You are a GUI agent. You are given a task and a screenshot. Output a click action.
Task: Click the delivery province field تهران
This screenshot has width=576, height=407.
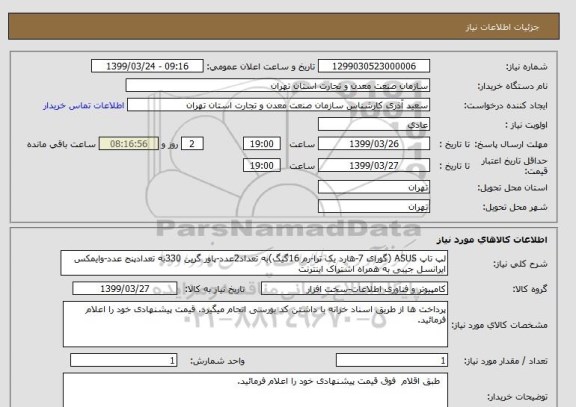374,187
